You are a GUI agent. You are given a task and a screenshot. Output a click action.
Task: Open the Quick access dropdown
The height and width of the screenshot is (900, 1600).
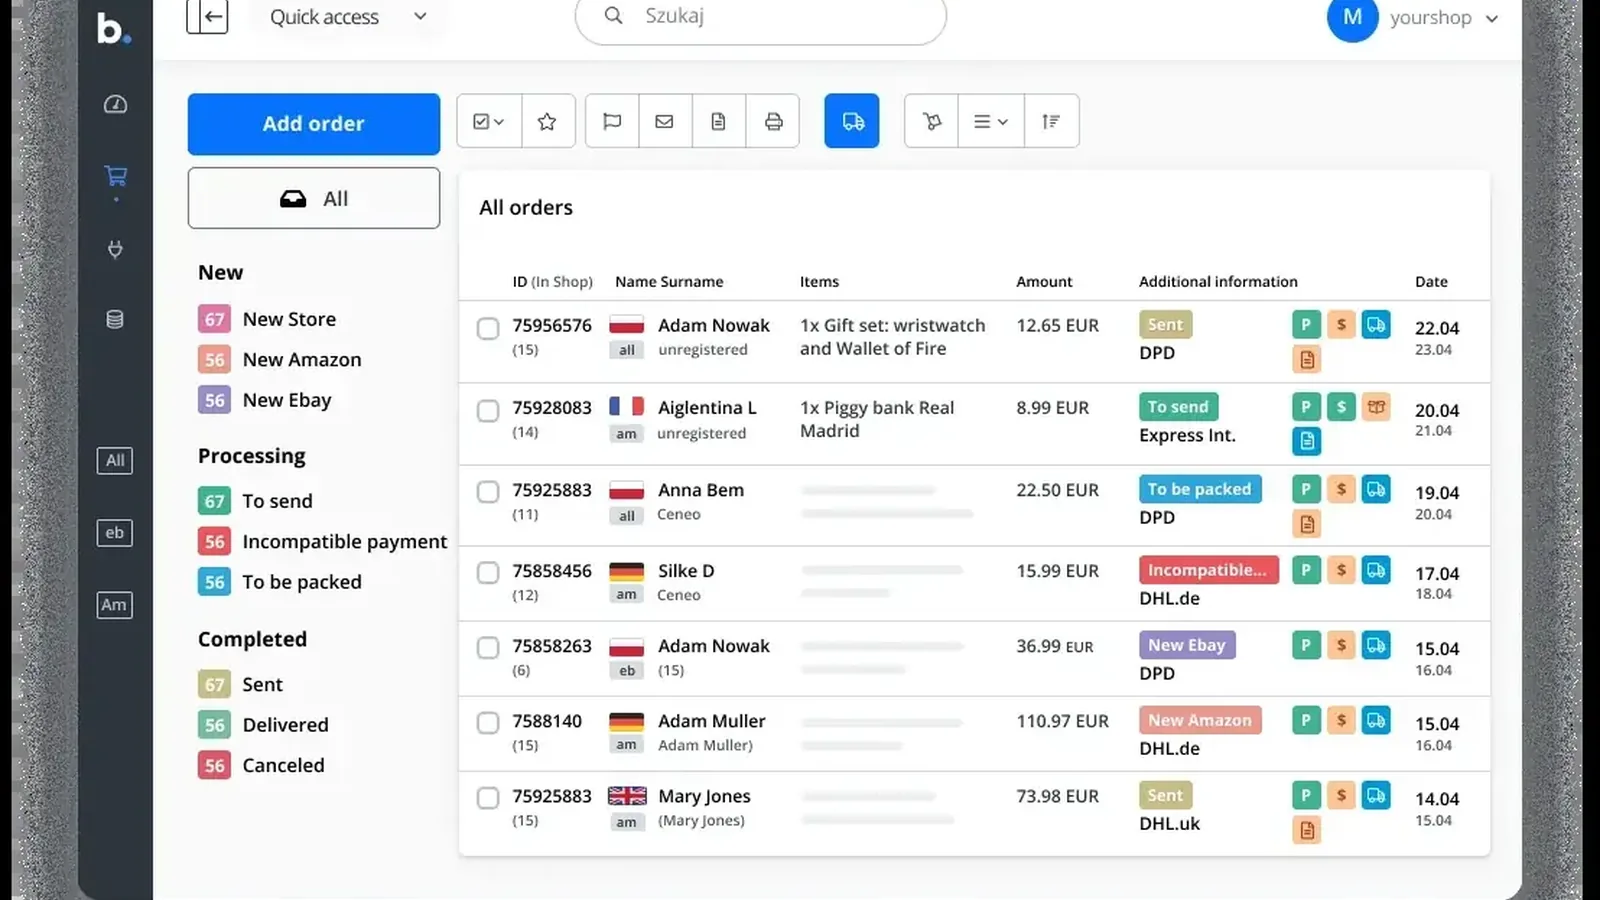click(x=348, y=17)
